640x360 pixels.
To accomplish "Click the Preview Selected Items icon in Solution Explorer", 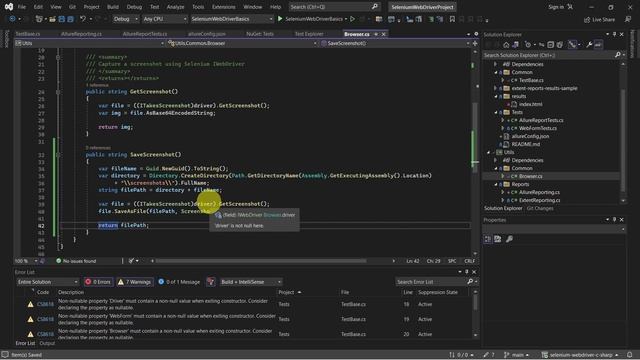I will point(598,45).
